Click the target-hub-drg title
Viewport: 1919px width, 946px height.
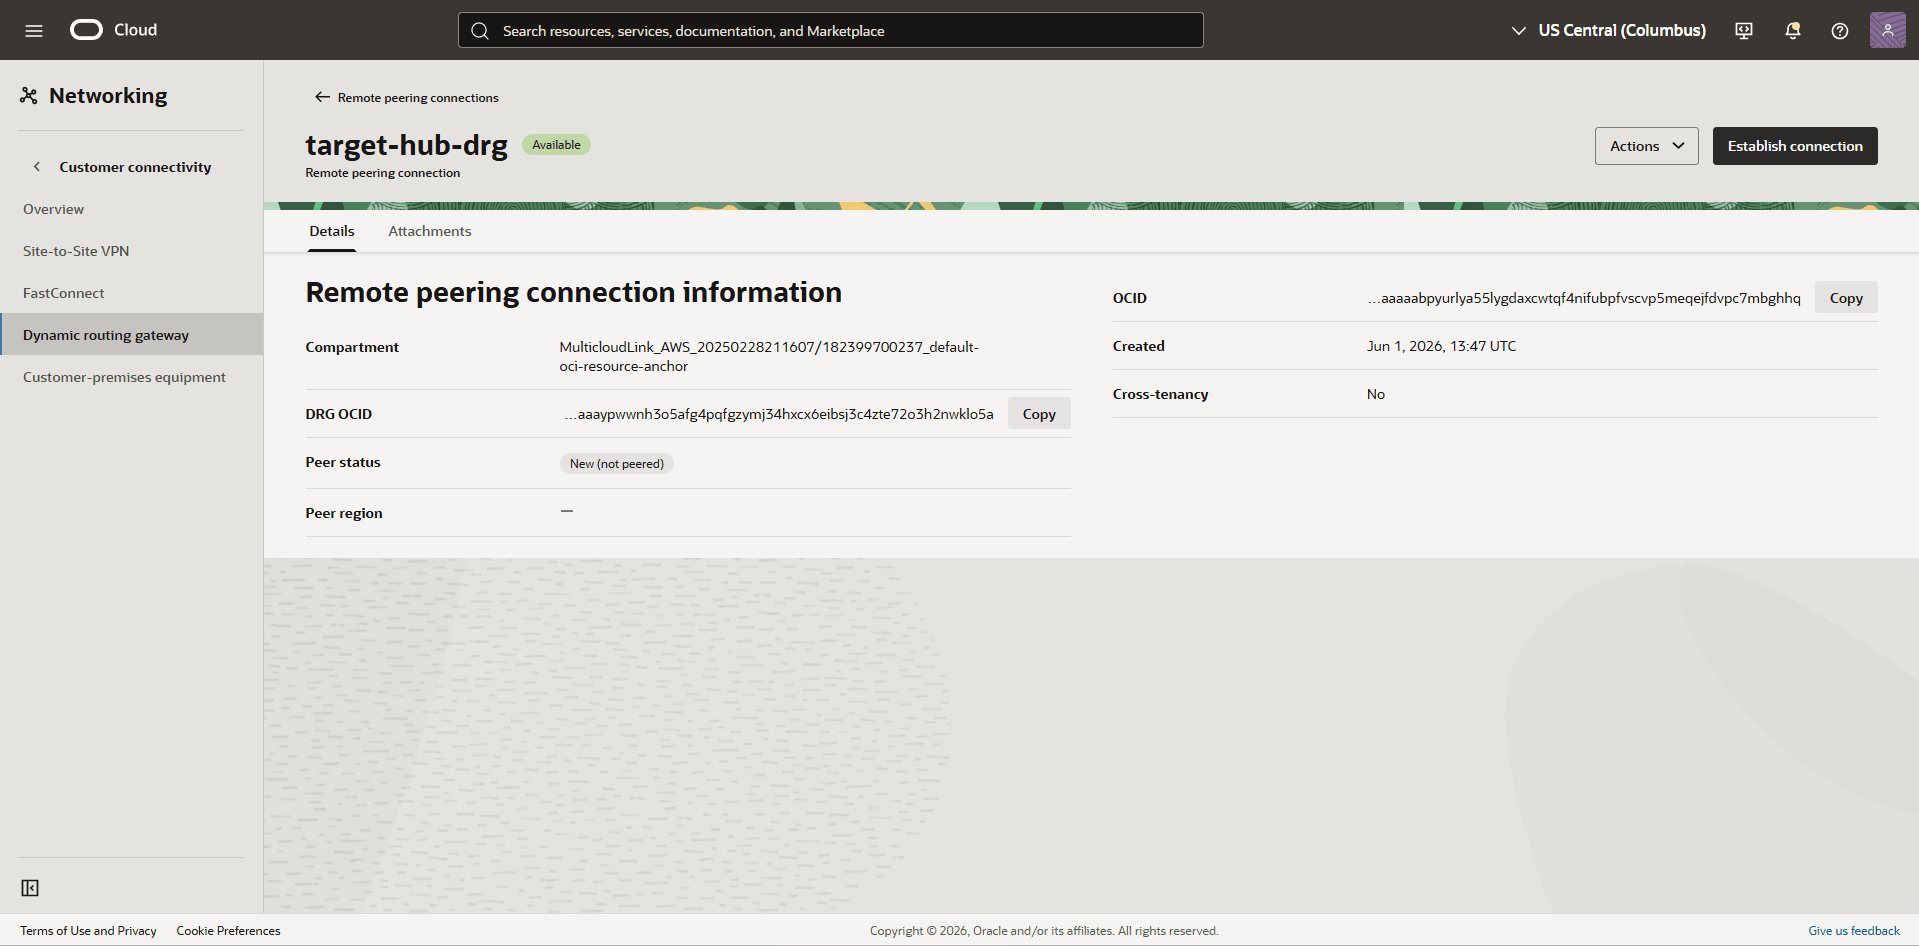tap(407, 145)
